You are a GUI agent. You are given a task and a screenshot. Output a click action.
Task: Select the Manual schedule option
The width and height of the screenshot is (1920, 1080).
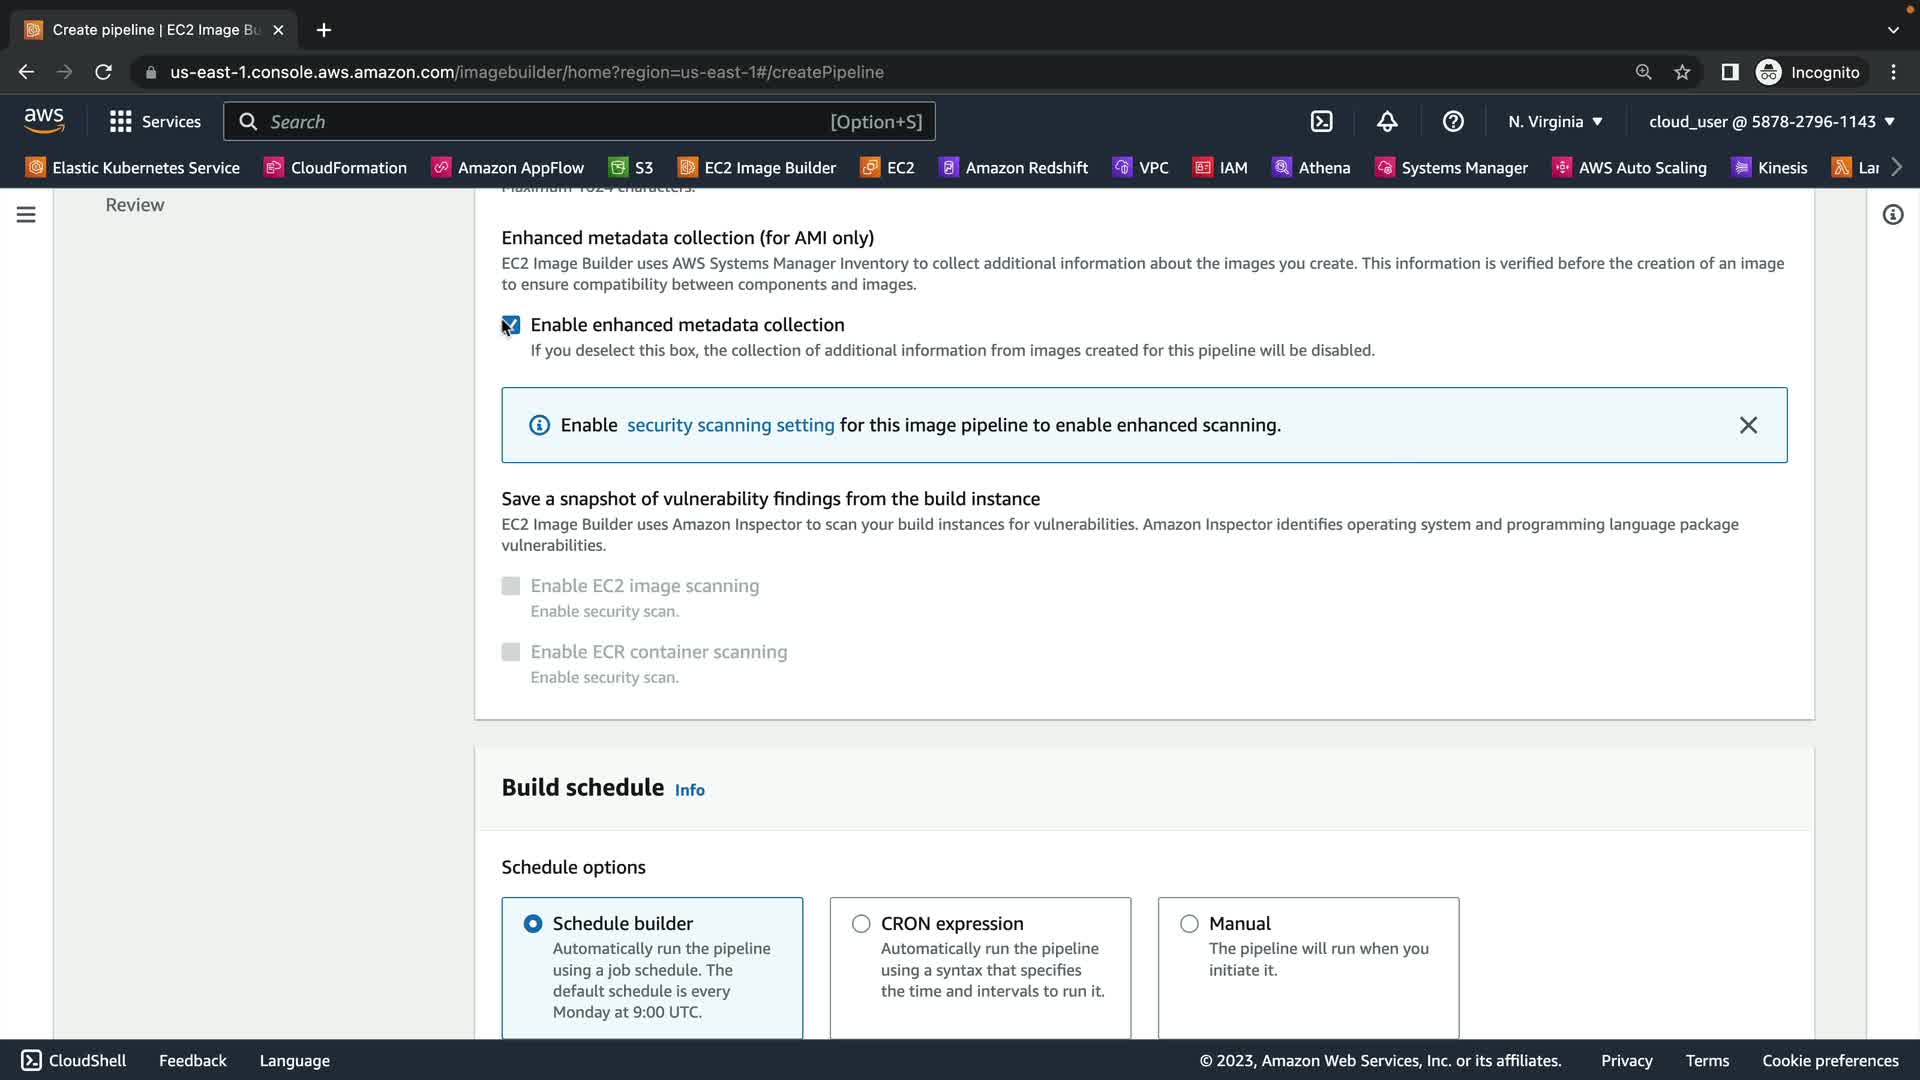(x=1189, y=924)
